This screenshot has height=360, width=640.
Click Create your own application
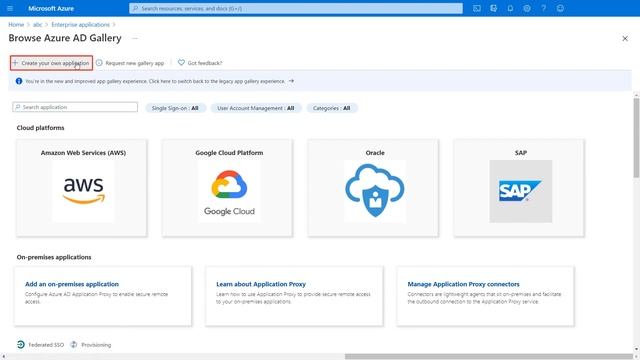pyautogui.click(x=51, y=63)
